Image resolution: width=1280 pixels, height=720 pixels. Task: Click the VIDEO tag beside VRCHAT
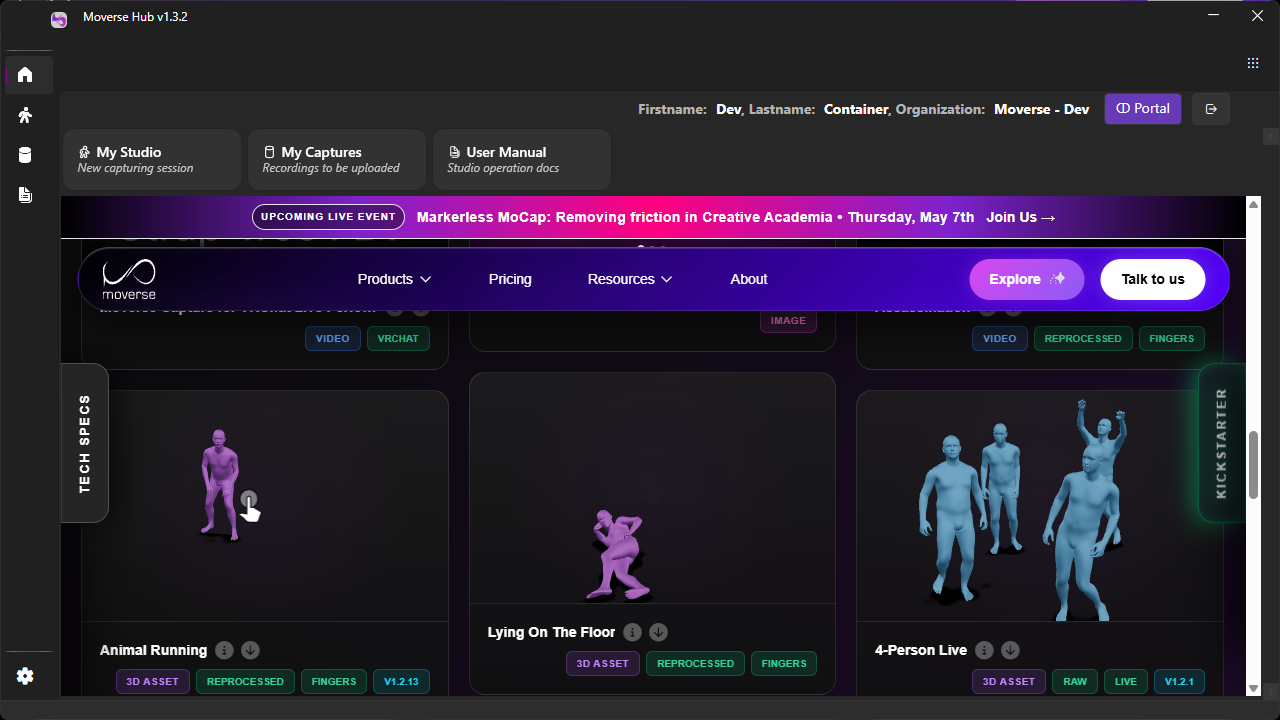pyautogui.click(x=333, y=339)
